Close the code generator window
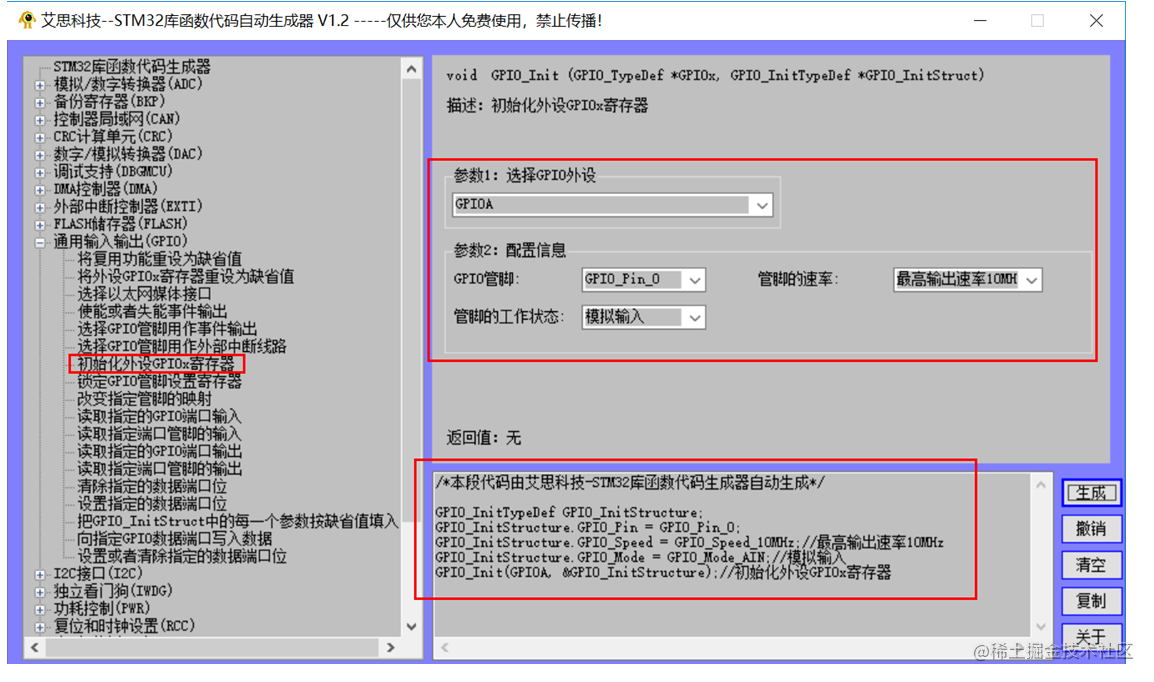1154x682 pixels. pyautogui.click(x=1096, y=21)
